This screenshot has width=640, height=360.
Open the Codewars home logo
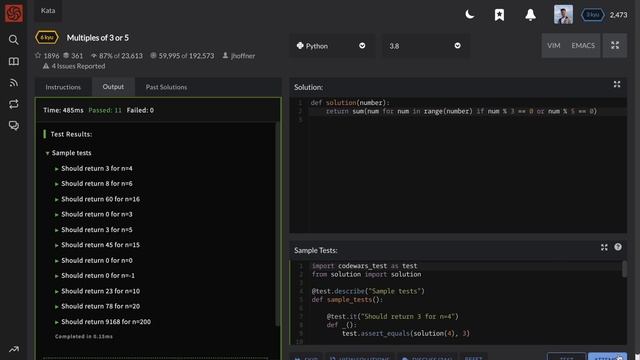click(x=14, y=13)
